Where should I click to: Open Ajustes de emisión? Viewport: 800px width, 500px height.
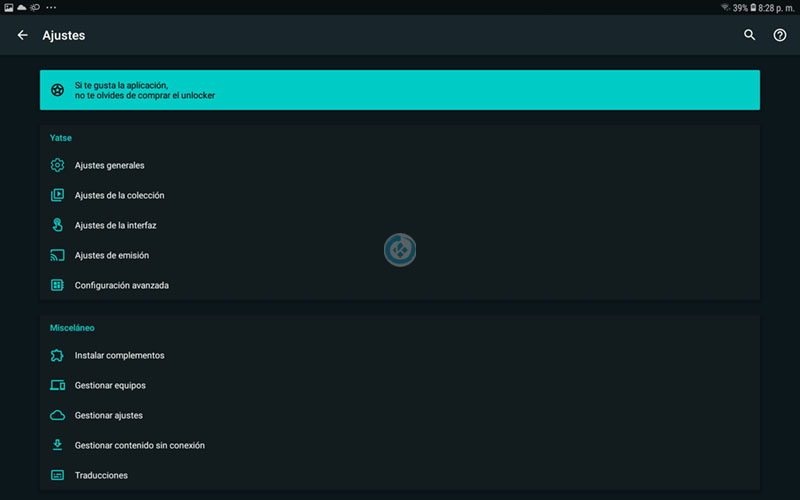click(112, 255)
